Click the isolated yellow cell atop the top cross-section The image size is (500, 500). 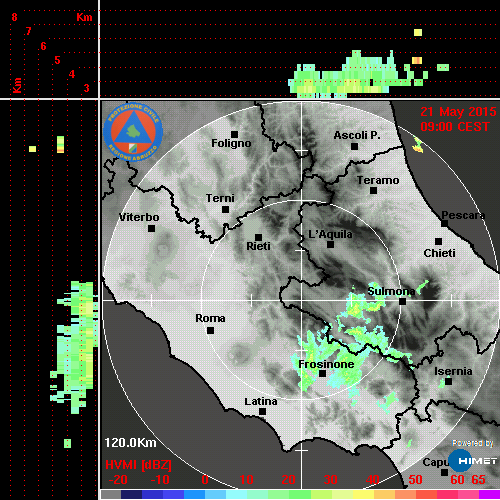point(418,32)
